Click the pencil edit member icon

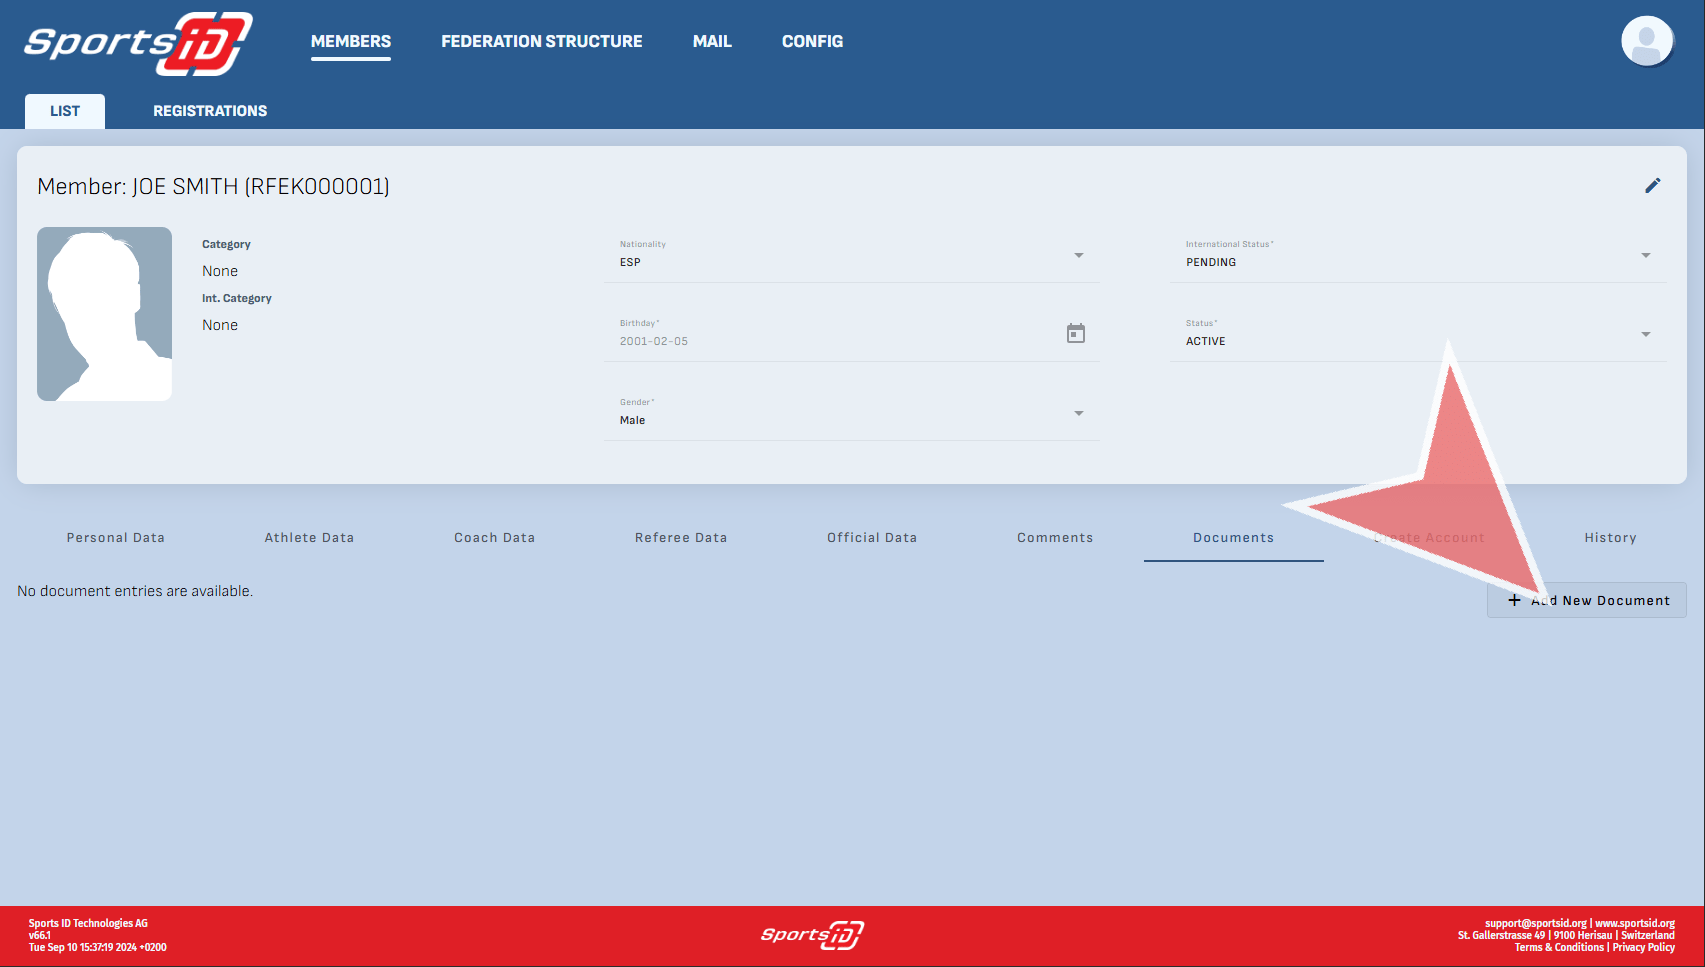click(x=1652, y=186)
